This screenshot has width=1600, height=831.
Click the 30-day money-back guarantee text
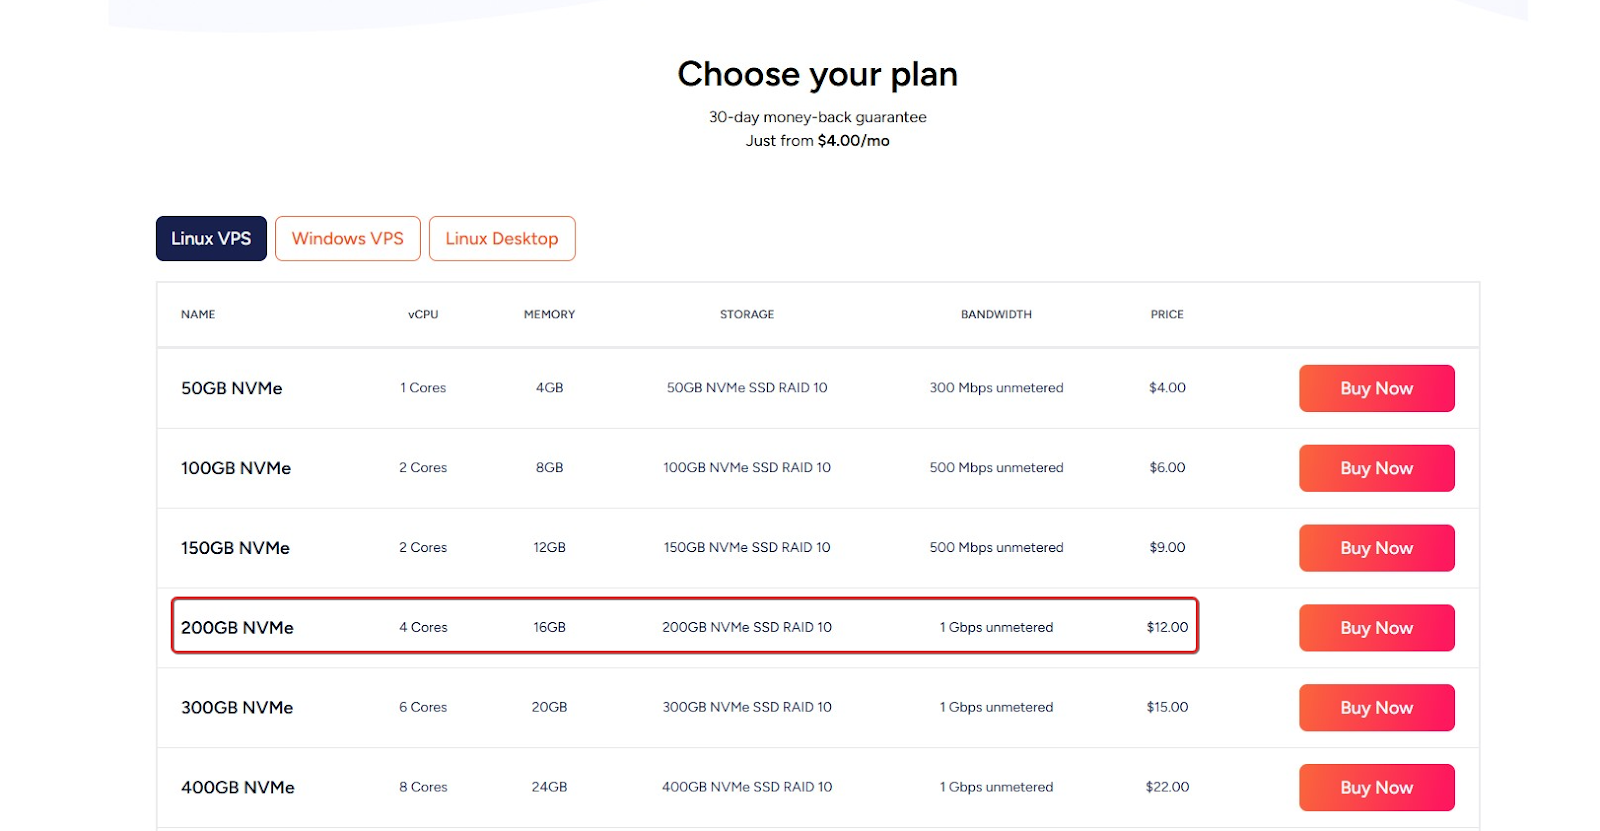coord(817,117)
